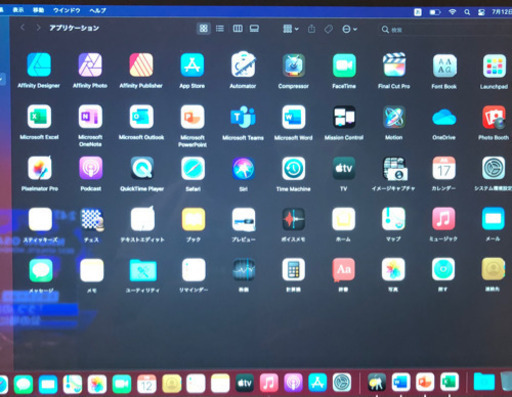Open the ウインドウ menu in menu bar
512x397 pixels.
tap(67, 11)
